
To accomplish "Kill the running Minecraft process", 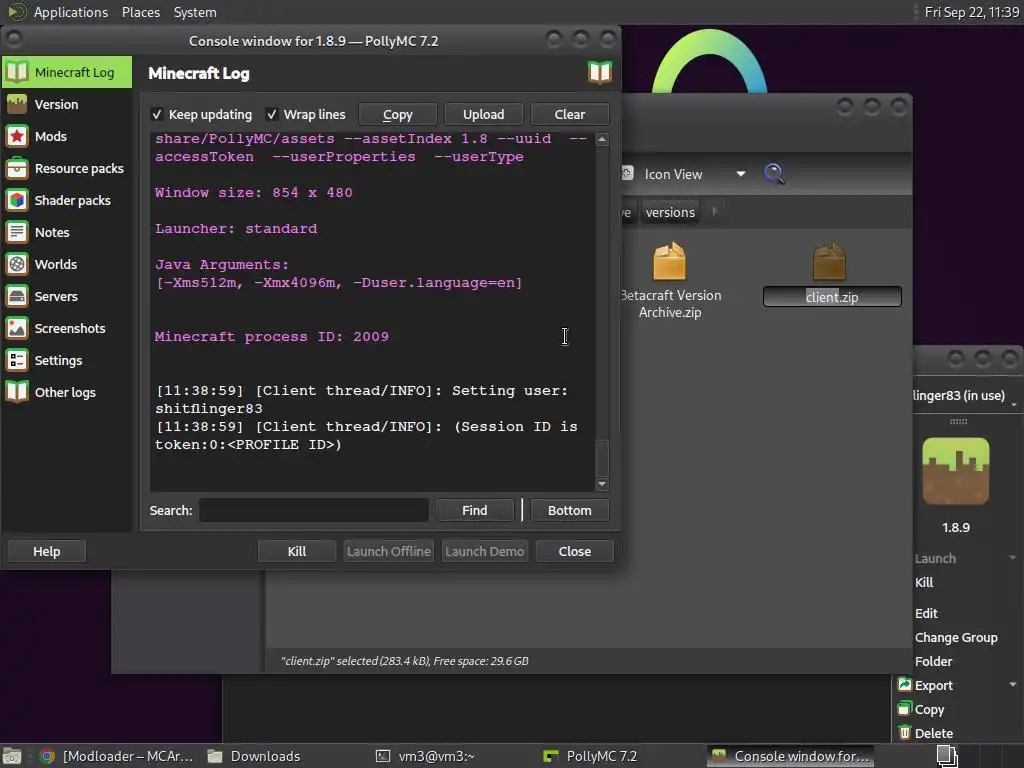I will coord(296,551).
